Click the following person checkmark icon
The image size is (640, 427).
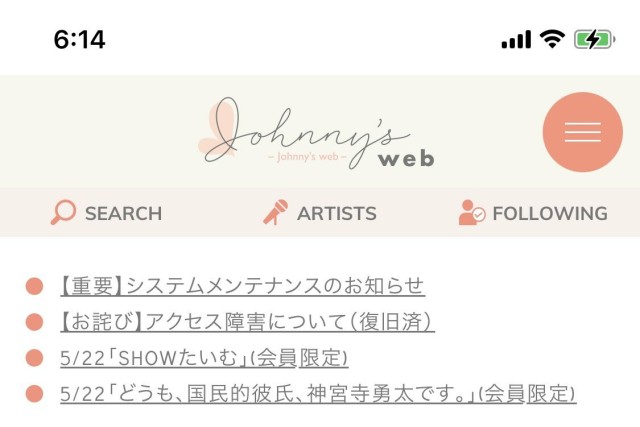(x=472, y=212)
